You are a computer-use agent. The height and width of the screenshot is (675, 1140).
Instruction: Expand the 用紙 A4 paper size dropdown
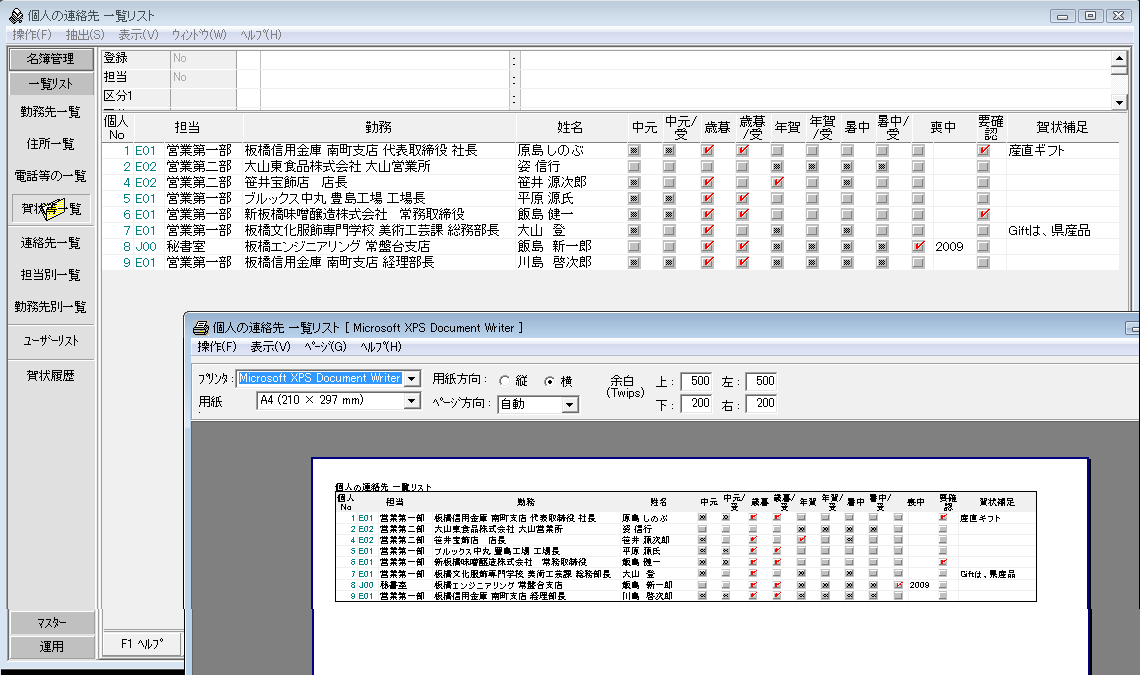pos(412,401)
